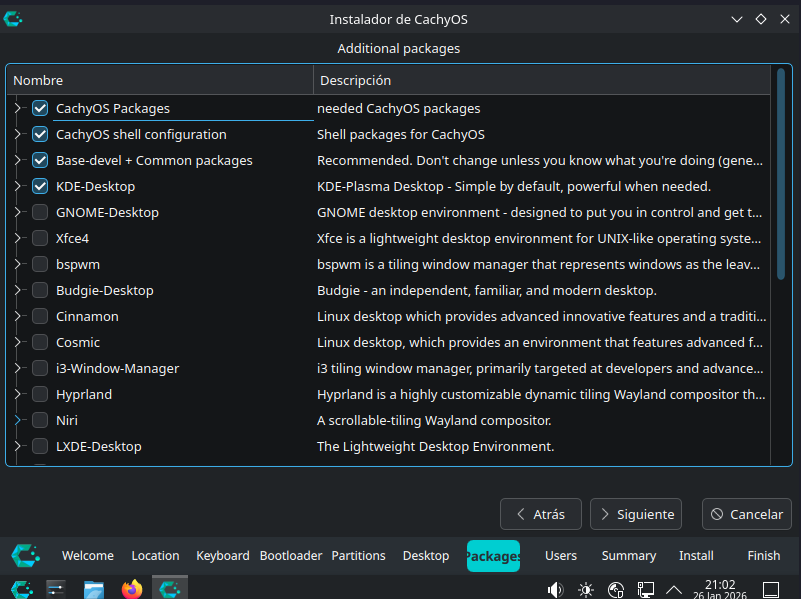Expand the Niri package group
This screenshot has width=801, height=599.
coord(18,420)
